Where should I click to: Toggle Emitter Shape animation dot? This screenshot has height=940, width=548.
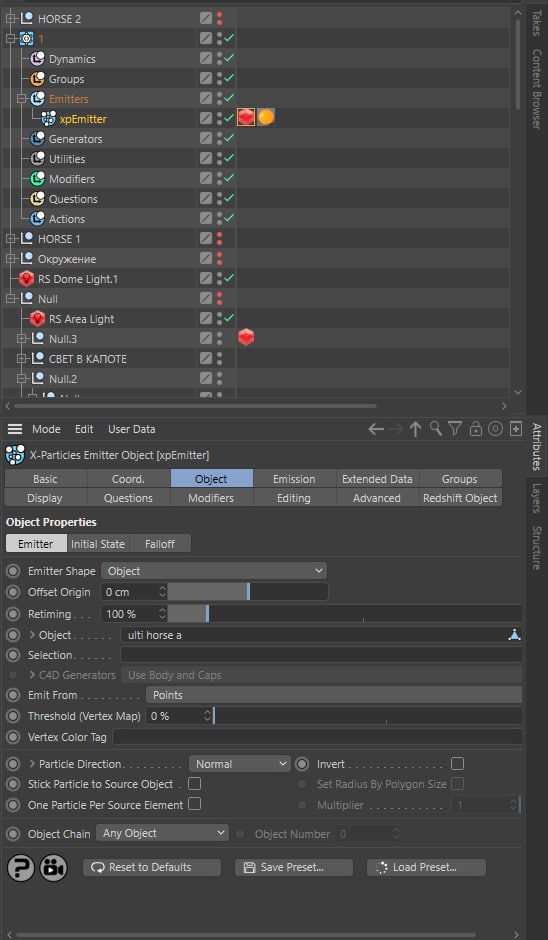13,571
